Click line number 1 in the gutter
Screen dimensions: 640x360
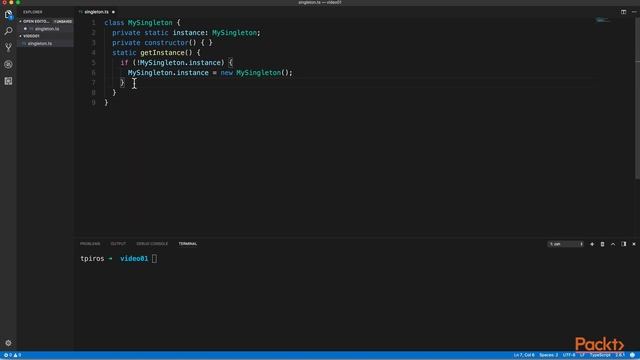[93, 23]
